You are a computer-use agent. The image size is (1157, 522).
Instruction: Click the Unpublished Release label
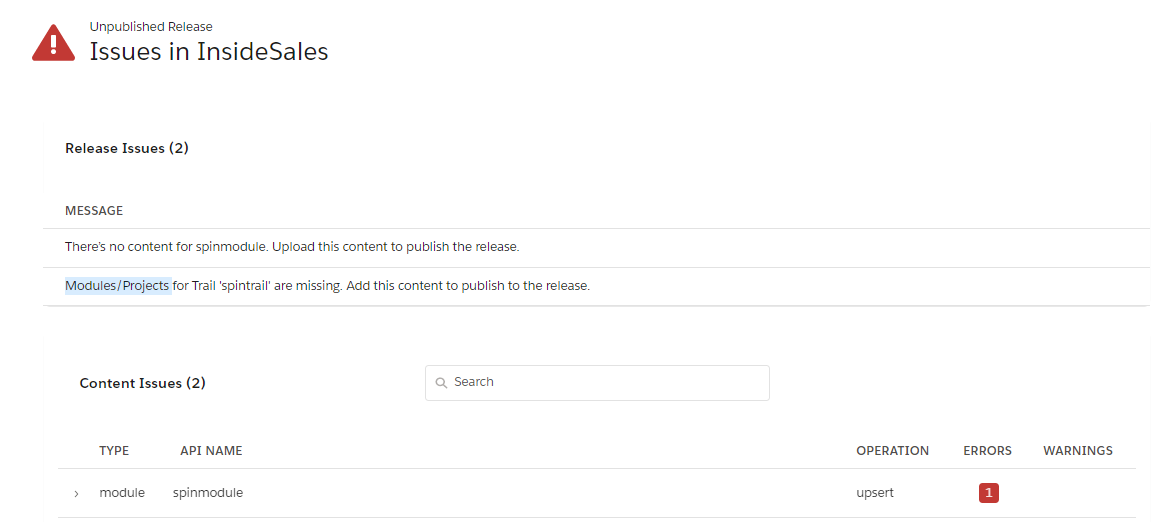point(151,27)
